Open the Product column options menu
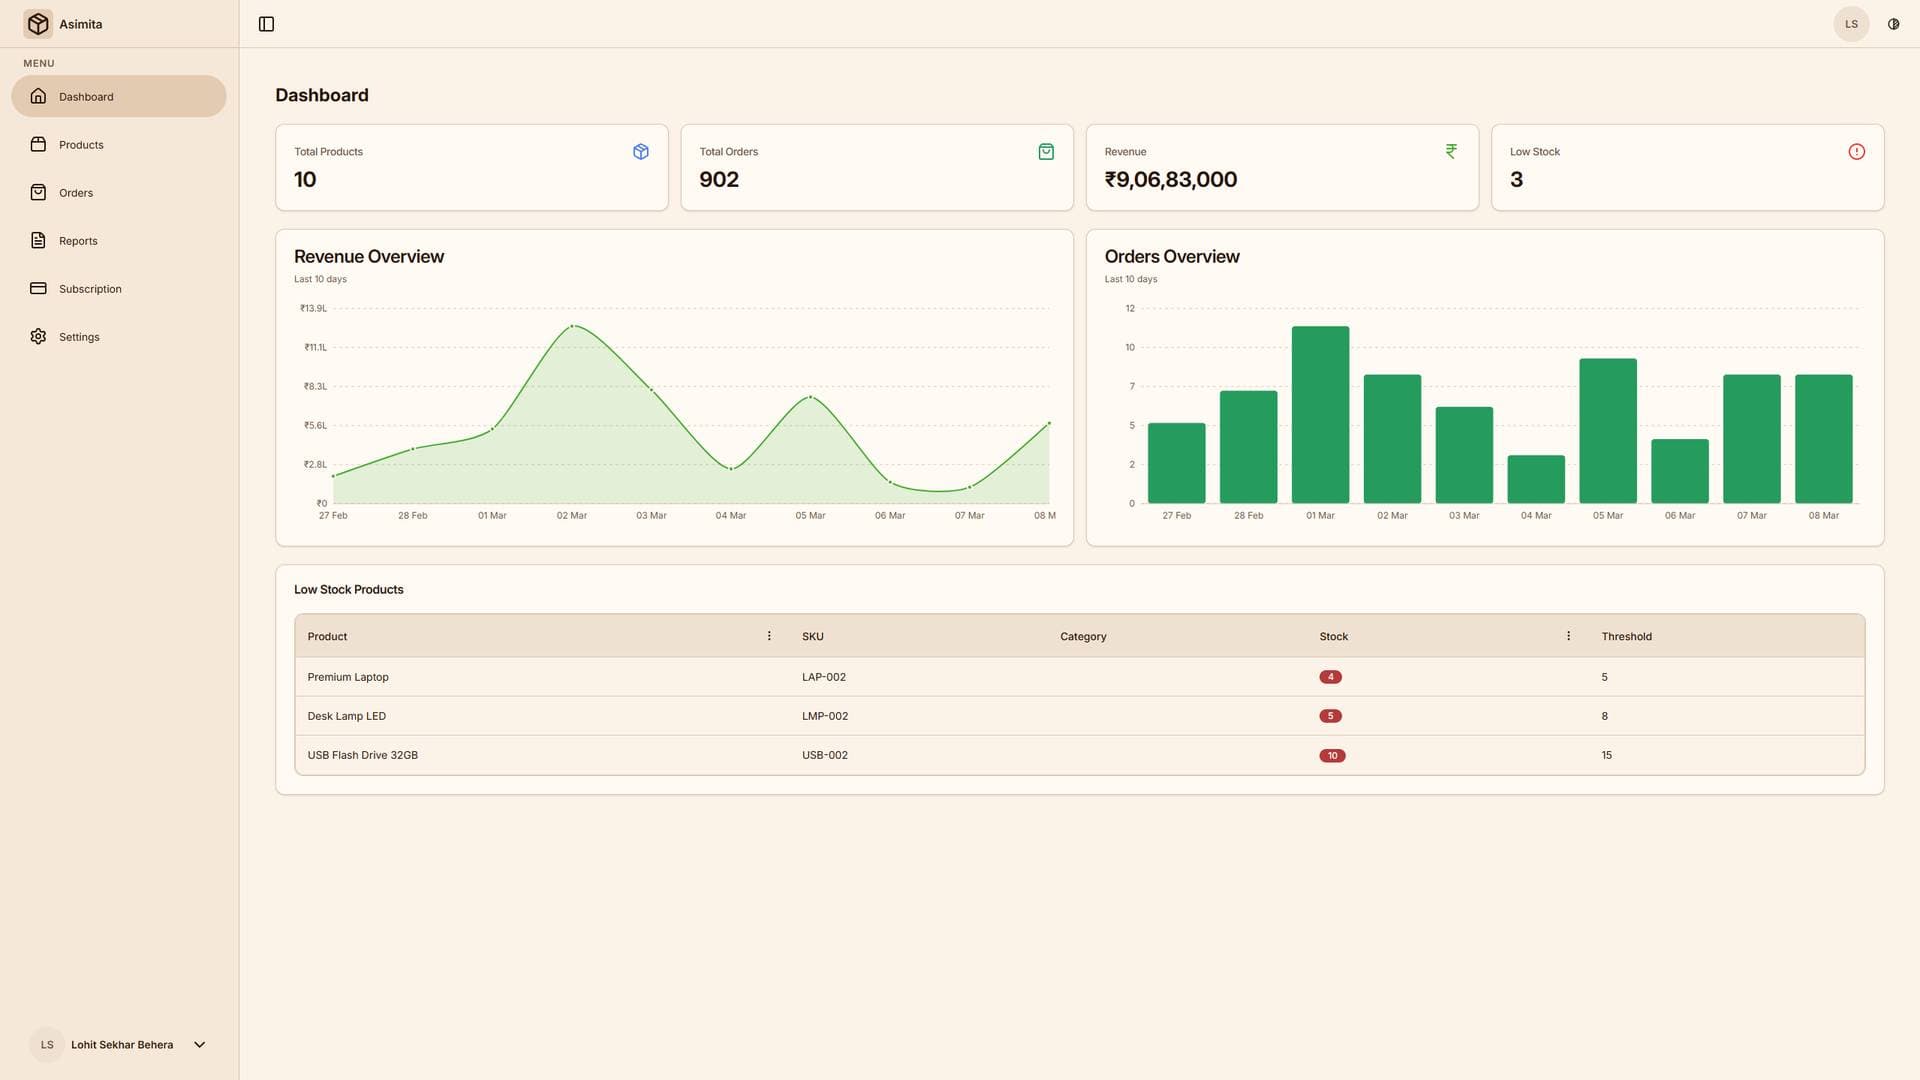 (769, 635)
